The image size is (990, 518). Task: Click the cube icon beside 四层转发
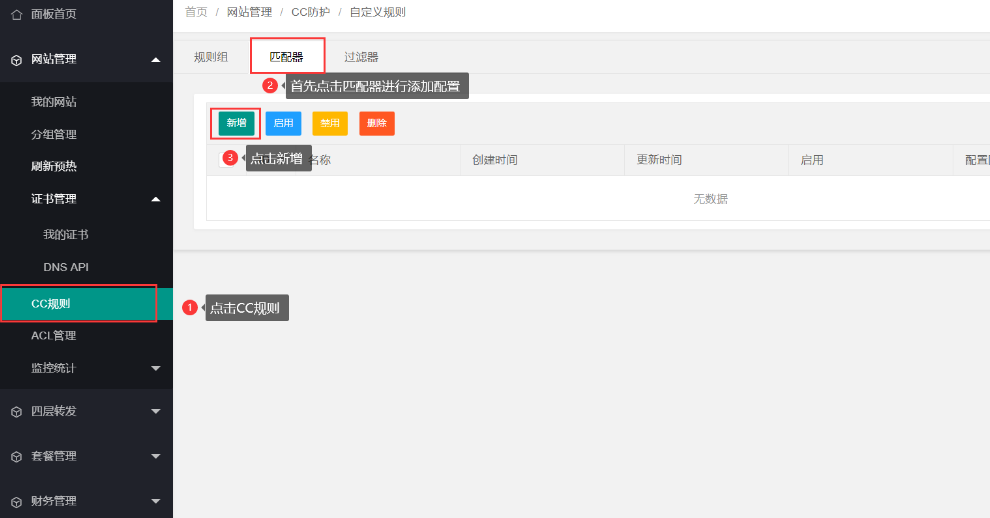point(16,412)
